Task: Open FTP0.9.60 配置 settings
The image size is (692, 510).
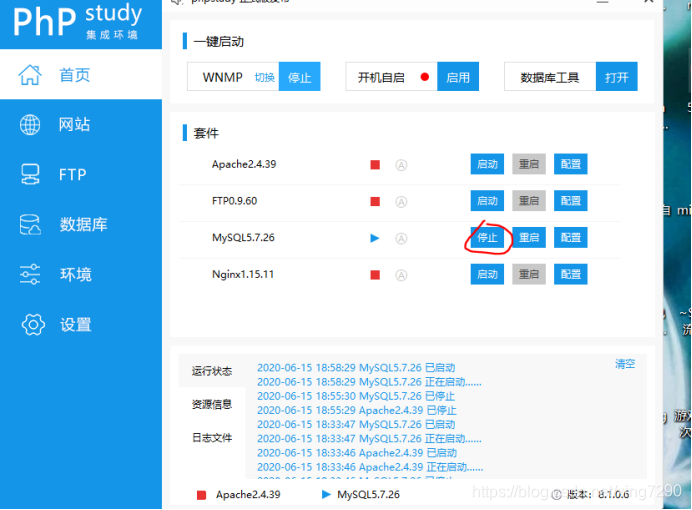Action: 571,201
